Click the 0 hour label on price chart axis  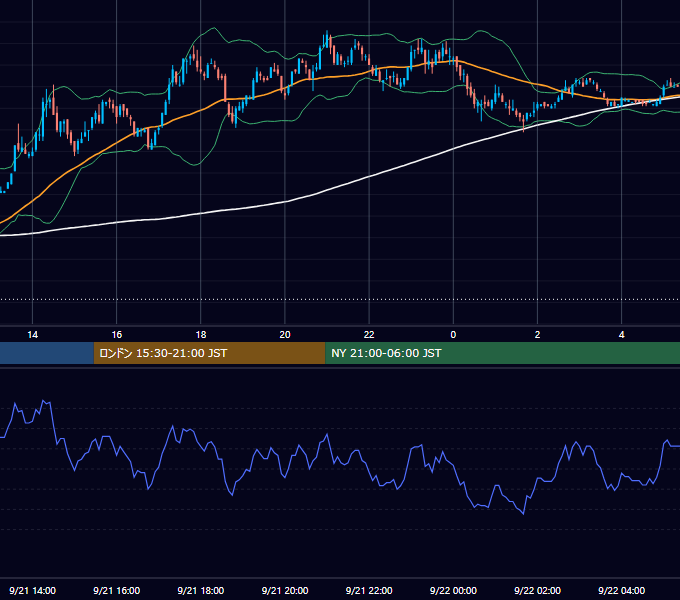coord(453,335)
